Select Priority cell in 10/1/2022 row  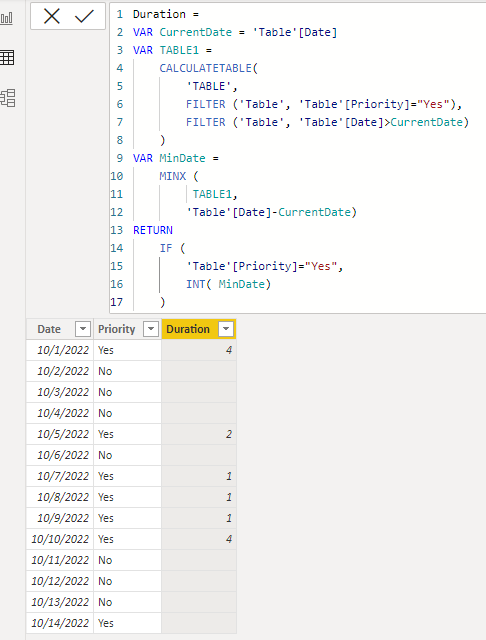(x=128, y=350)
